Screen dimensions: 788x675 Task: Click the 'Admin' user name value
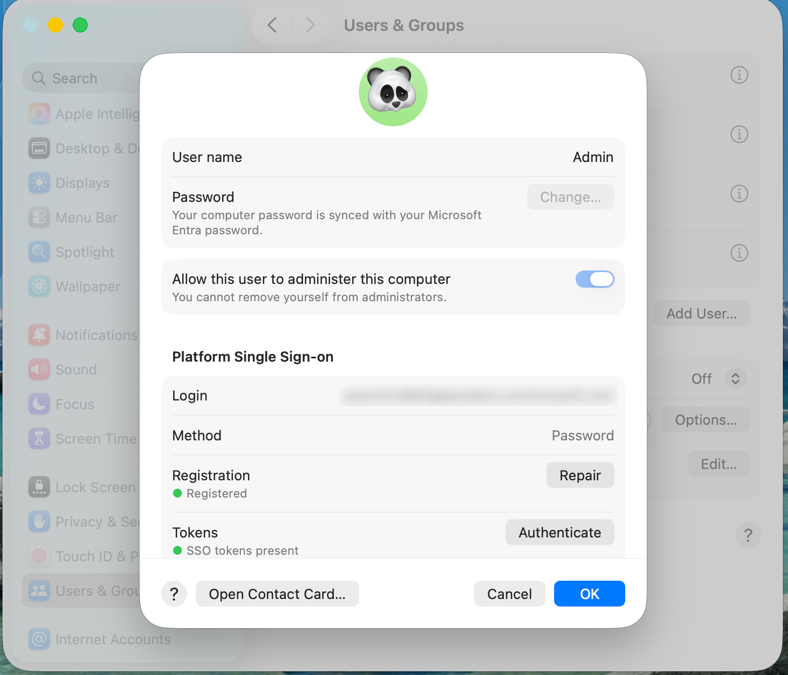593,157
